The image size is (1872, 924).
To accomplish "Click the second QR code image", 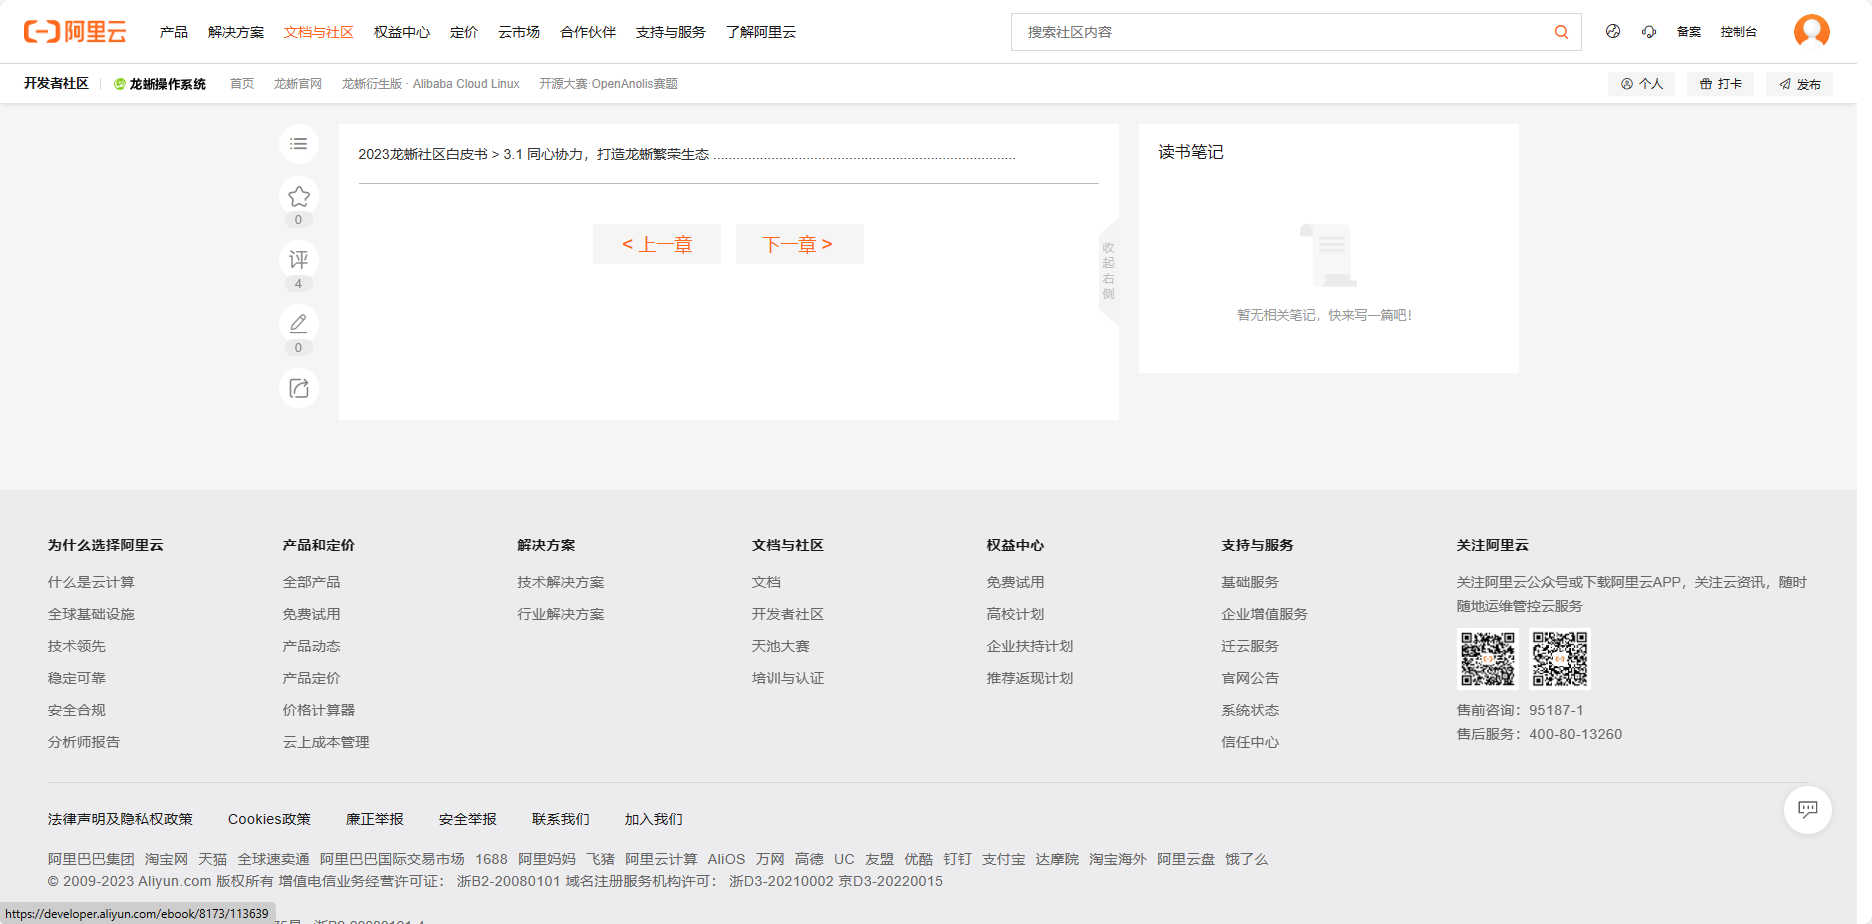I will (x=1560, y=659).
